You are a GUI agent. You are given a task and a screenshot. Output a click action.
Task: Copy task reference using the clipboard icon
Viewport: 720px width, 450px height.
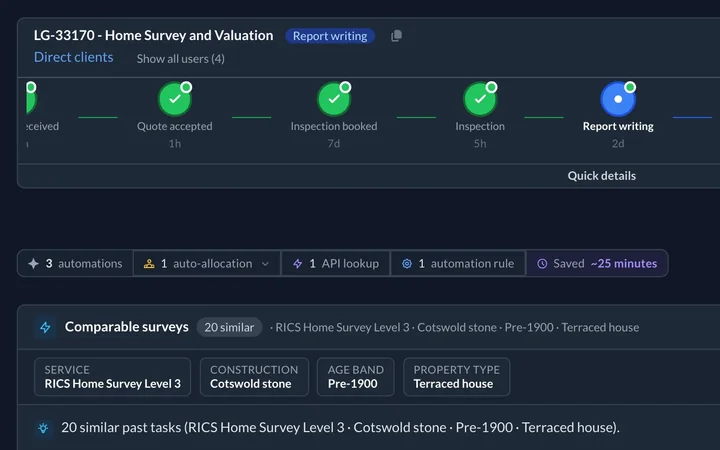click(x=396, y=36)
